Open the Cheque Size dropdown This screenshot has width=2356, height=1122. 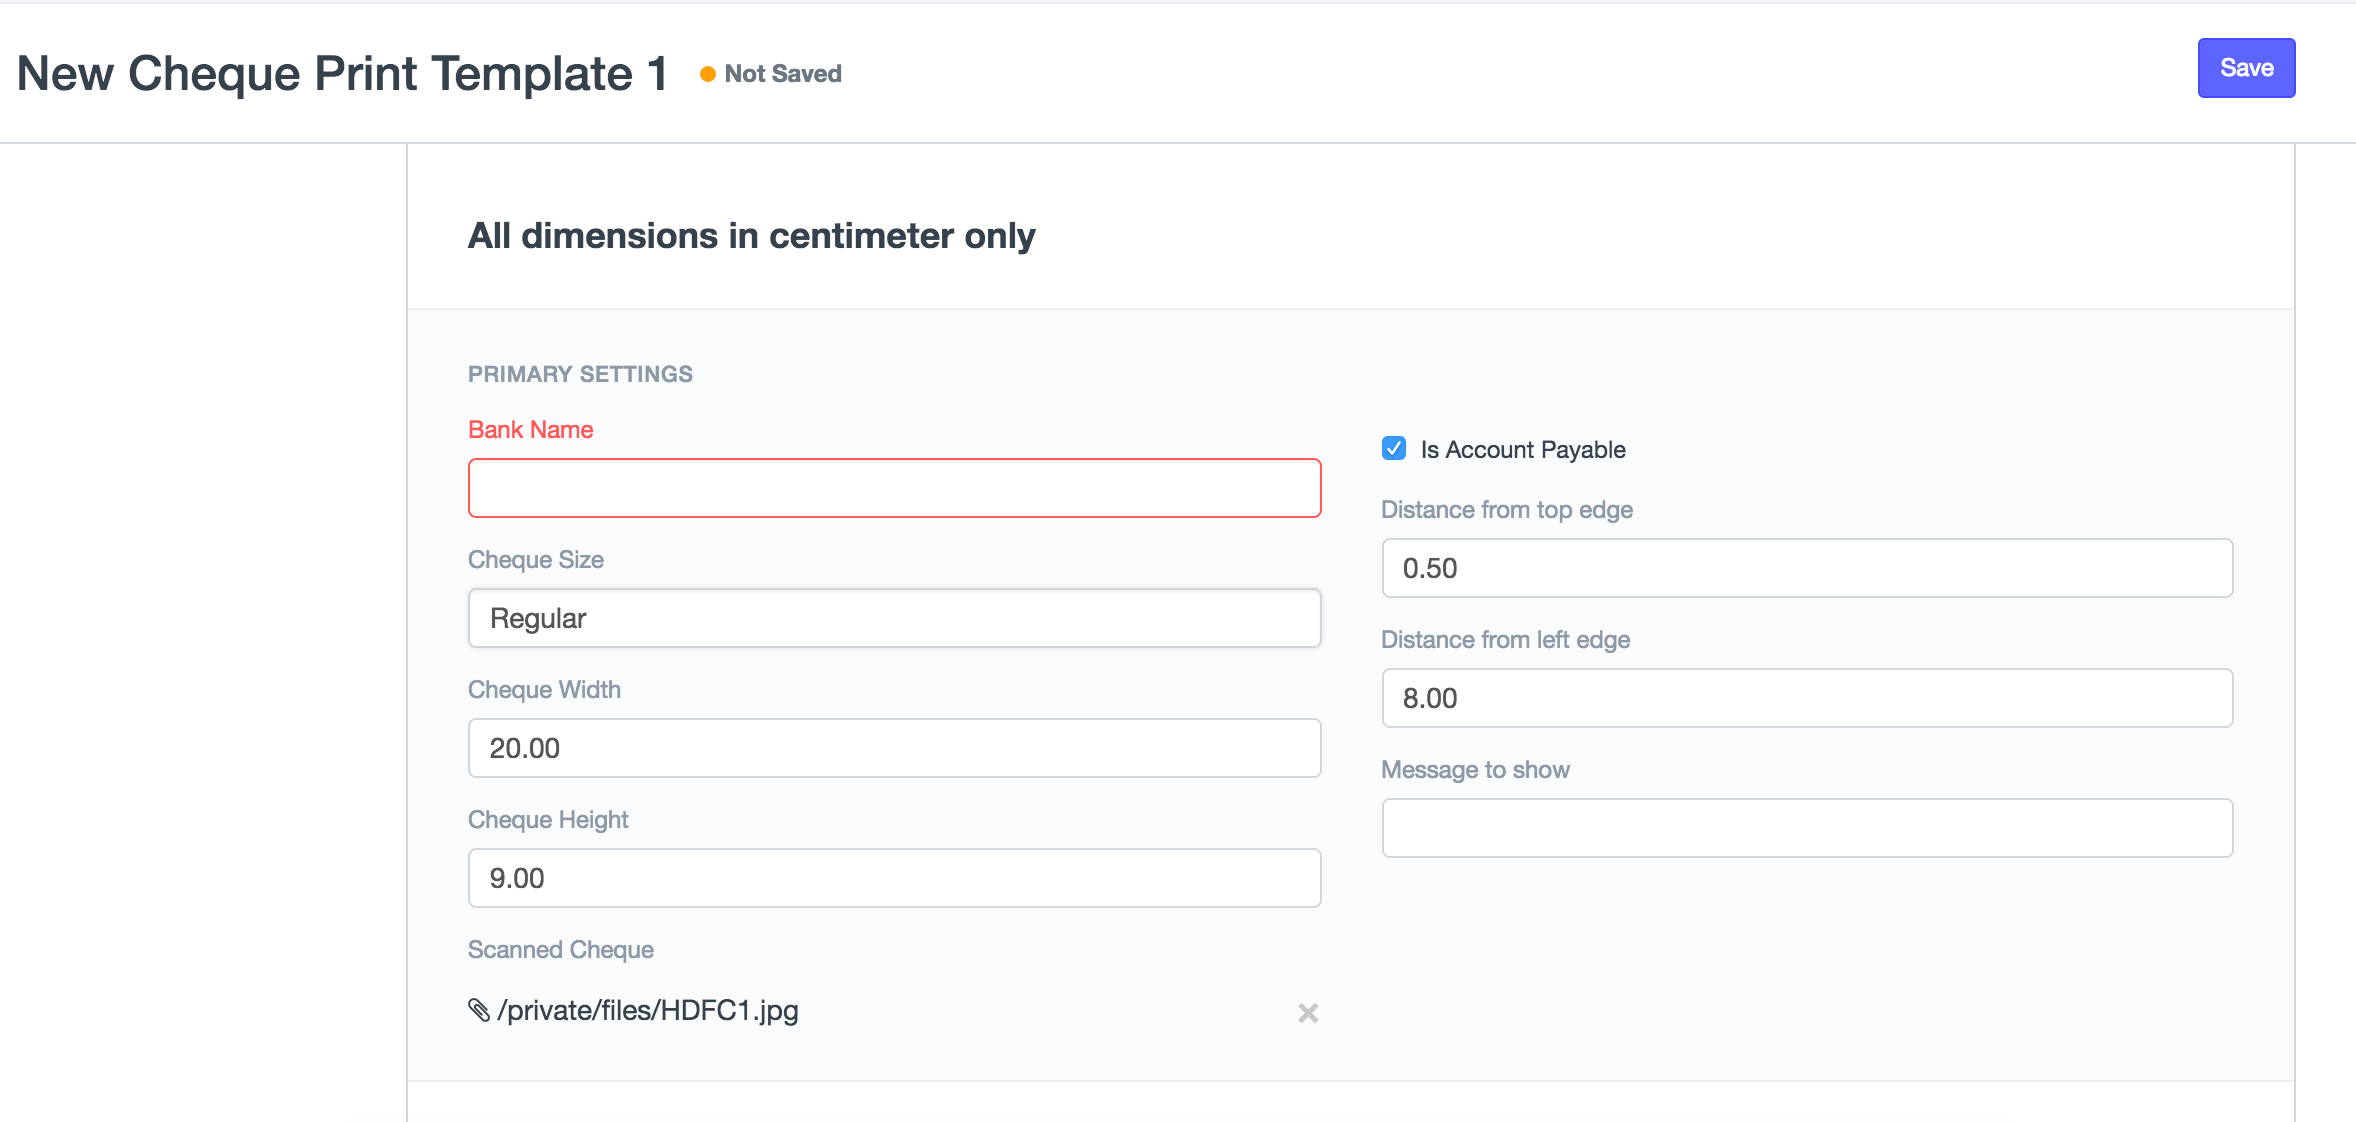(894, 618)
